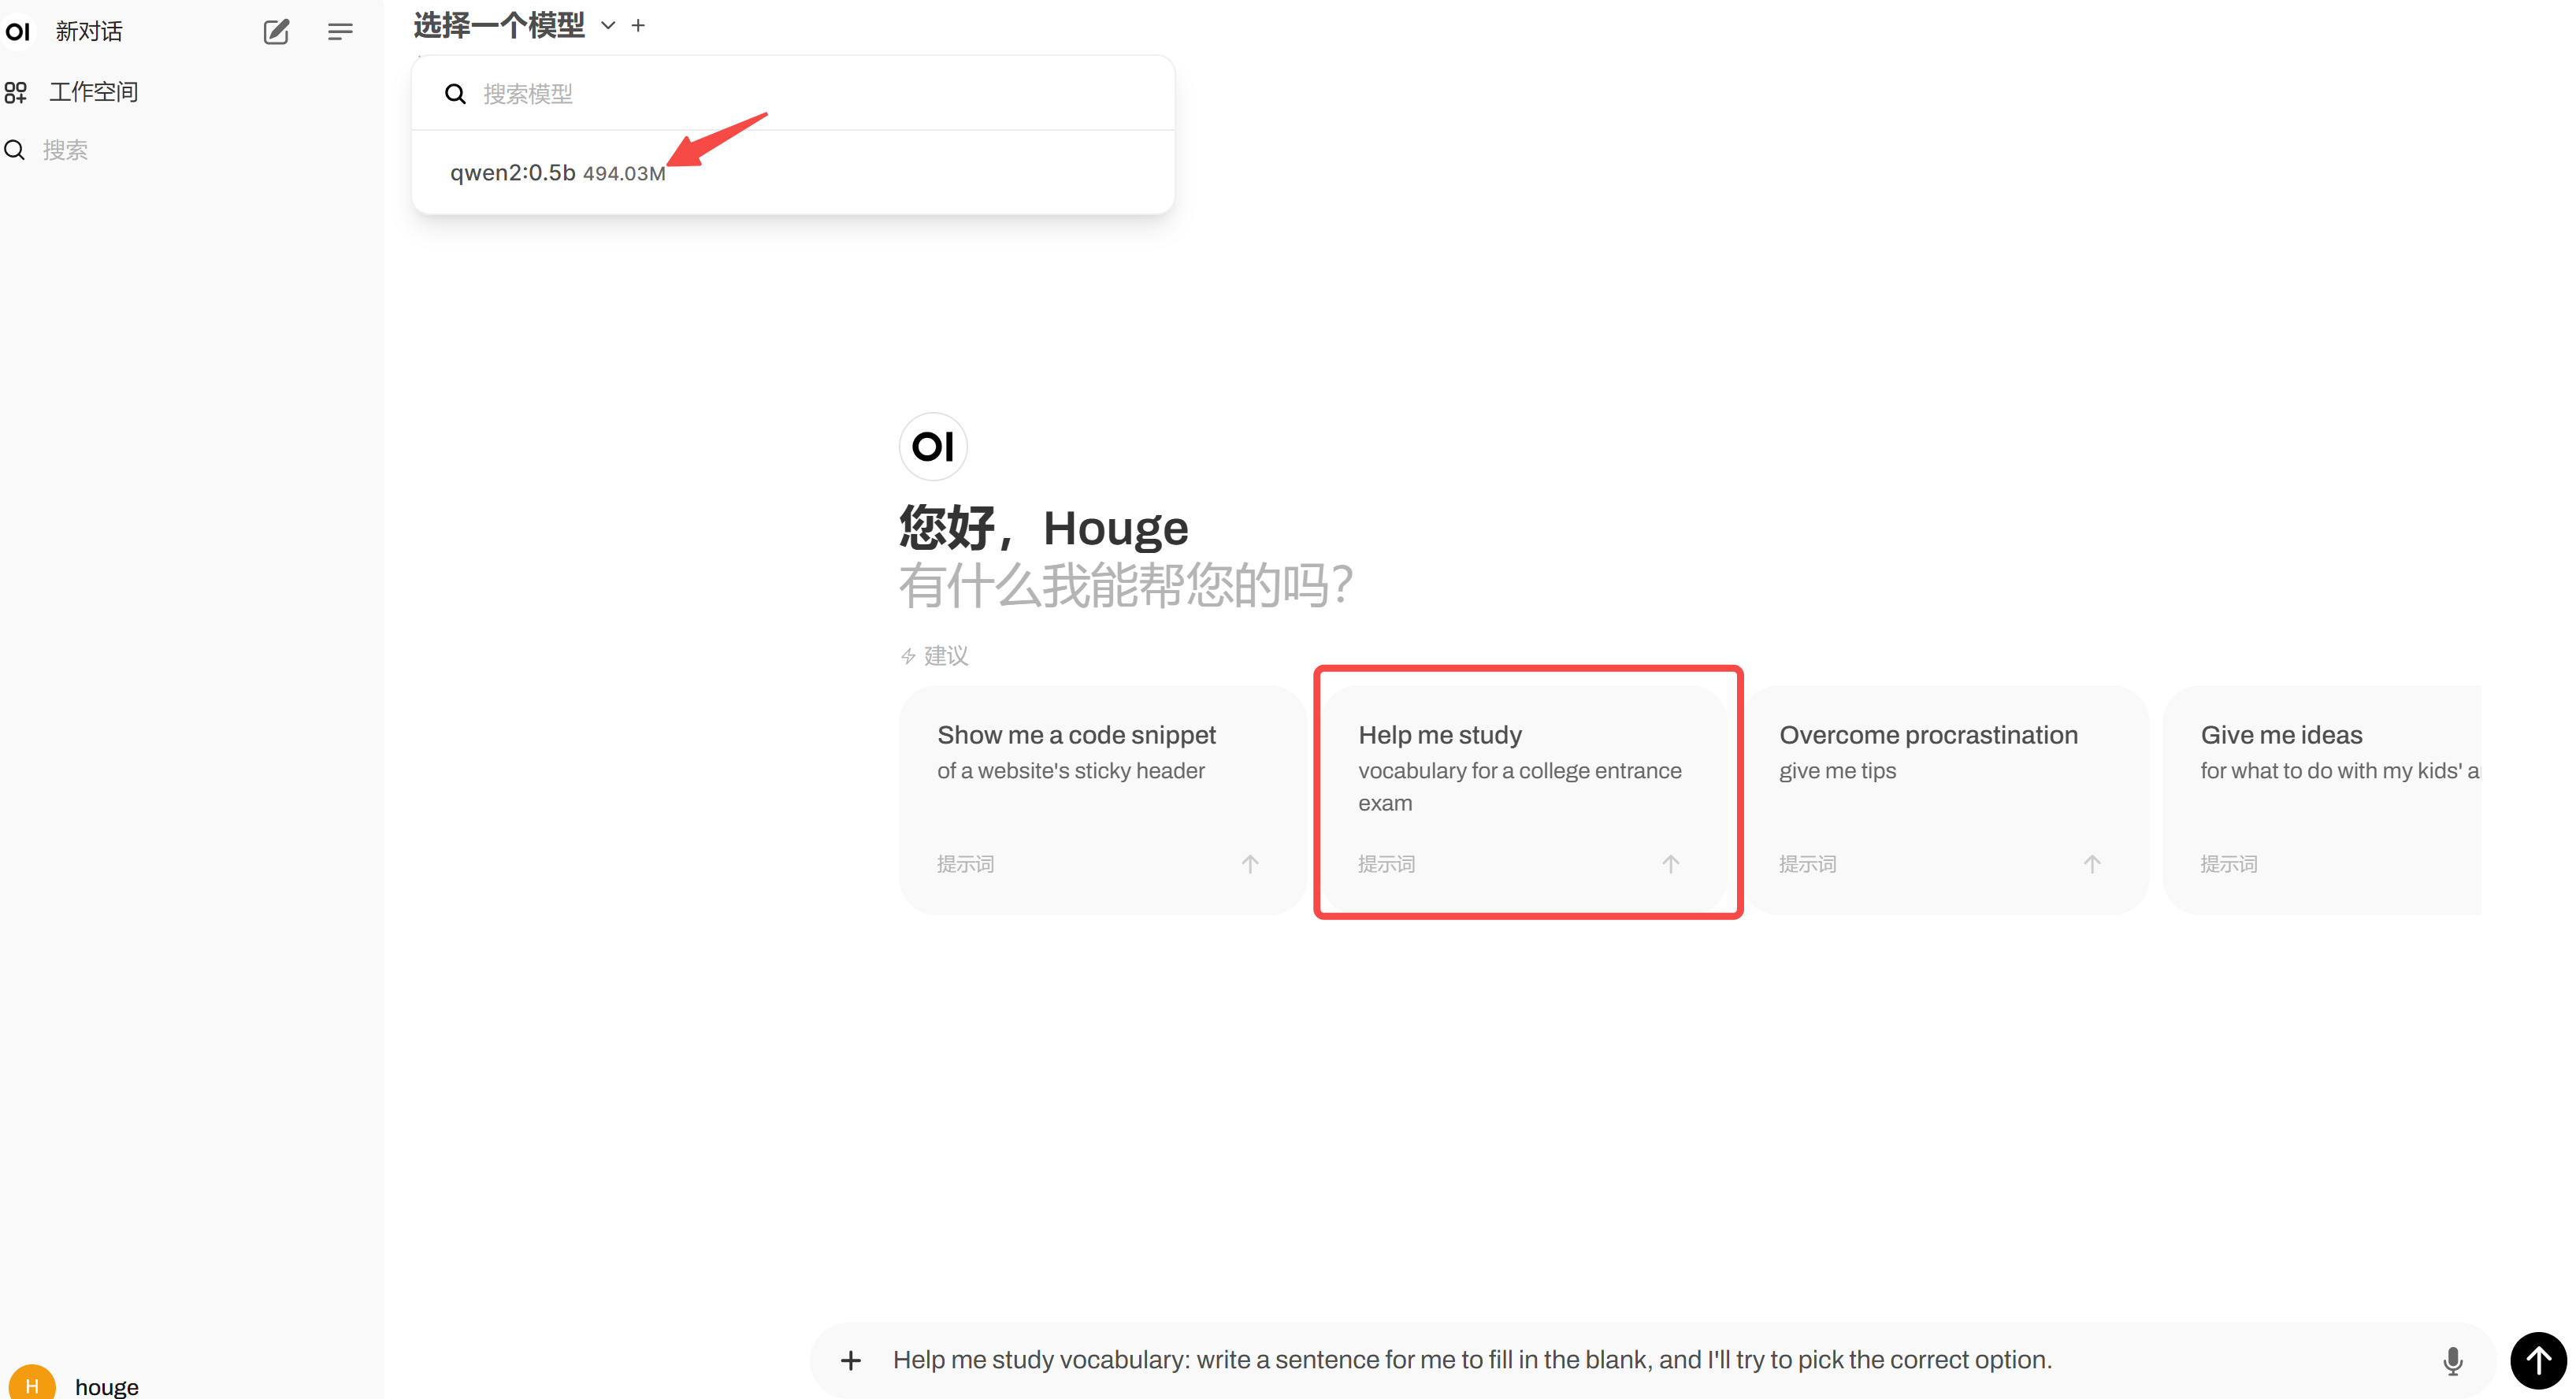Click the plus icon to add model
2576x1399 pixels.
(x=638, y=26)
